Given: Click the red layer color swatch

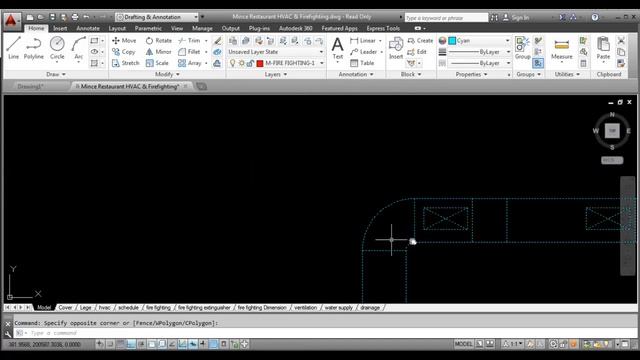Looking at the screenshot, I should point(260,63).
